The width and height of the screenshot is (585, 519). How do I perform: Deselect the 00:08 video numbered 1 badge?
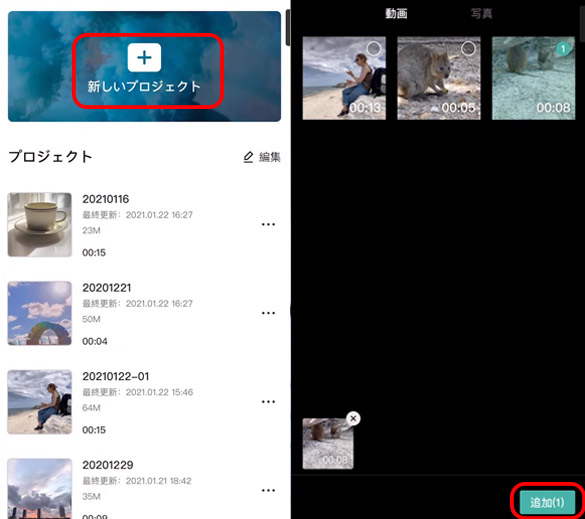pos(563,48)
